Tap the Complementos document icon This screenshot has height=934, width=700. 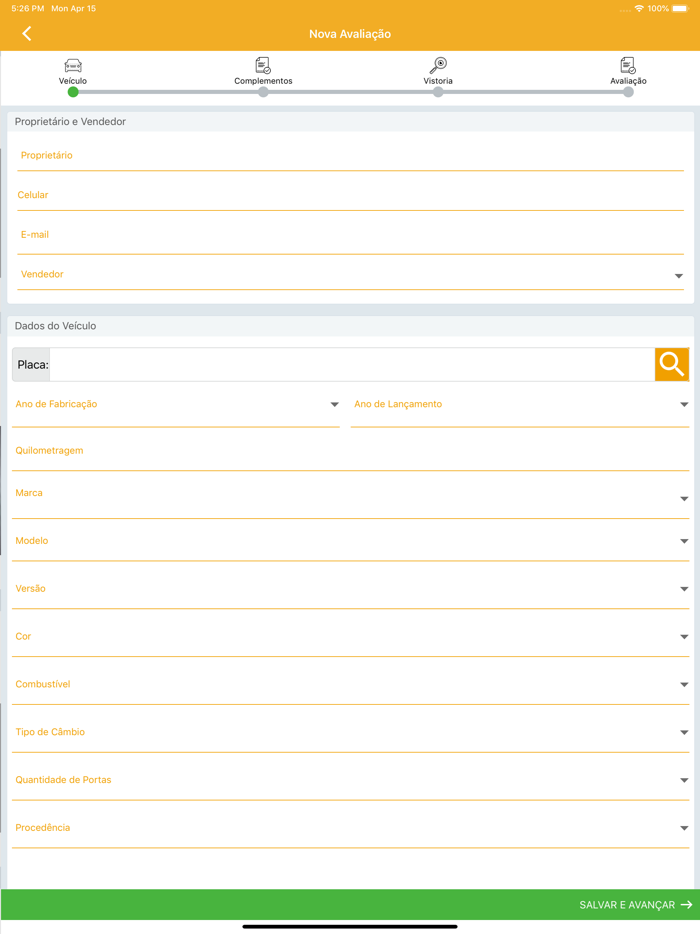click(263, 66)
